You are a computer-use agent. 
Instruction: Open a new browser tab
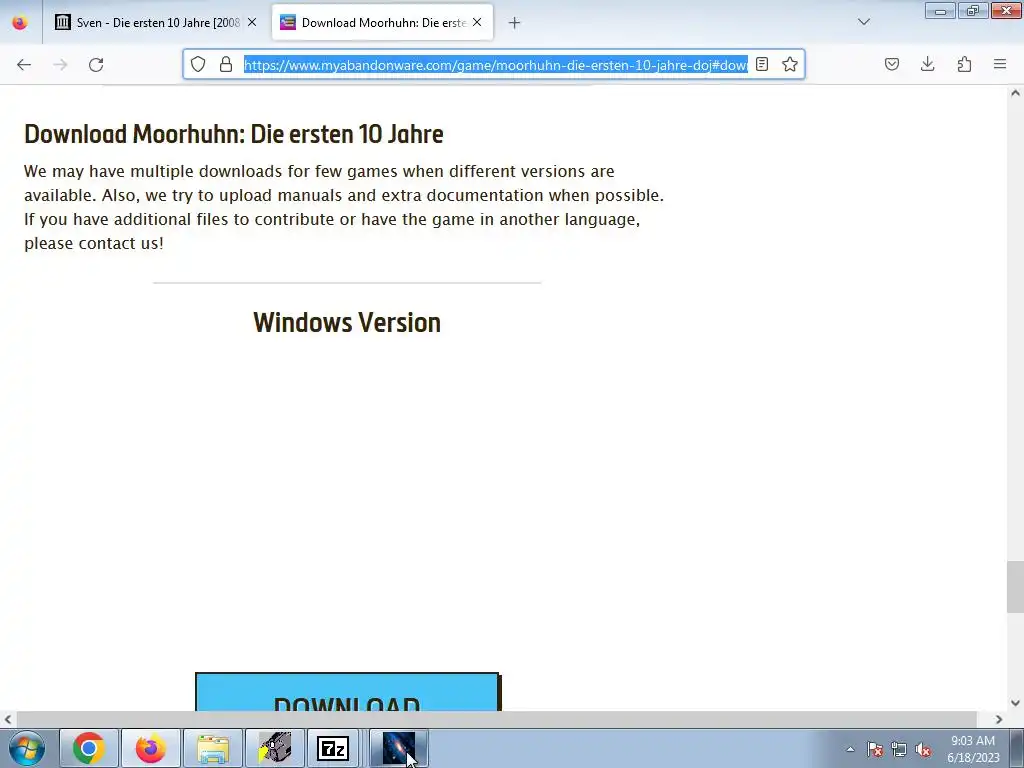515,23
